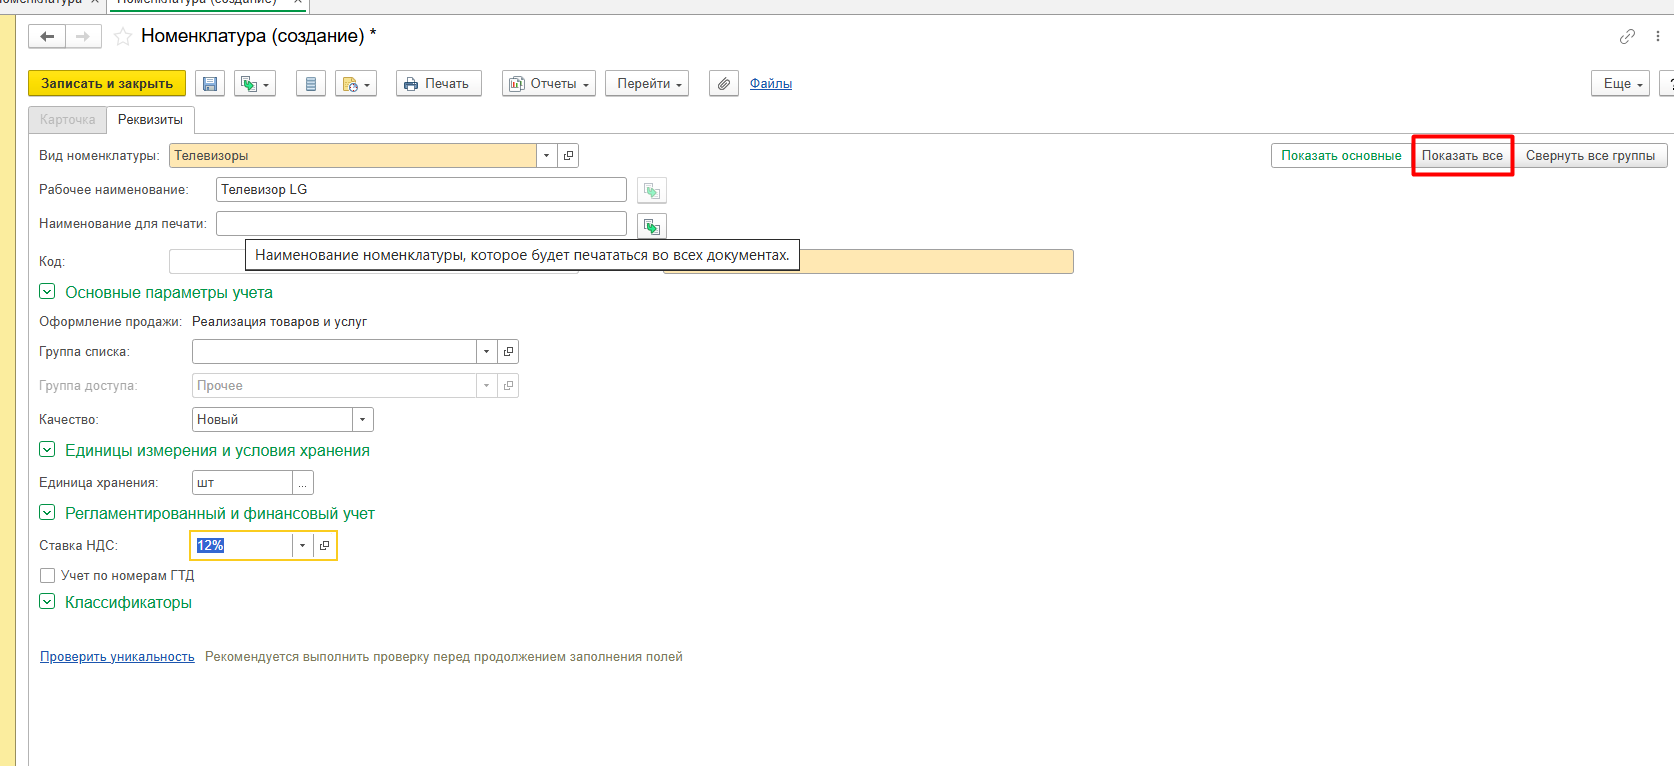Open the Группа доступа dropdown arrow

(486, 386)
